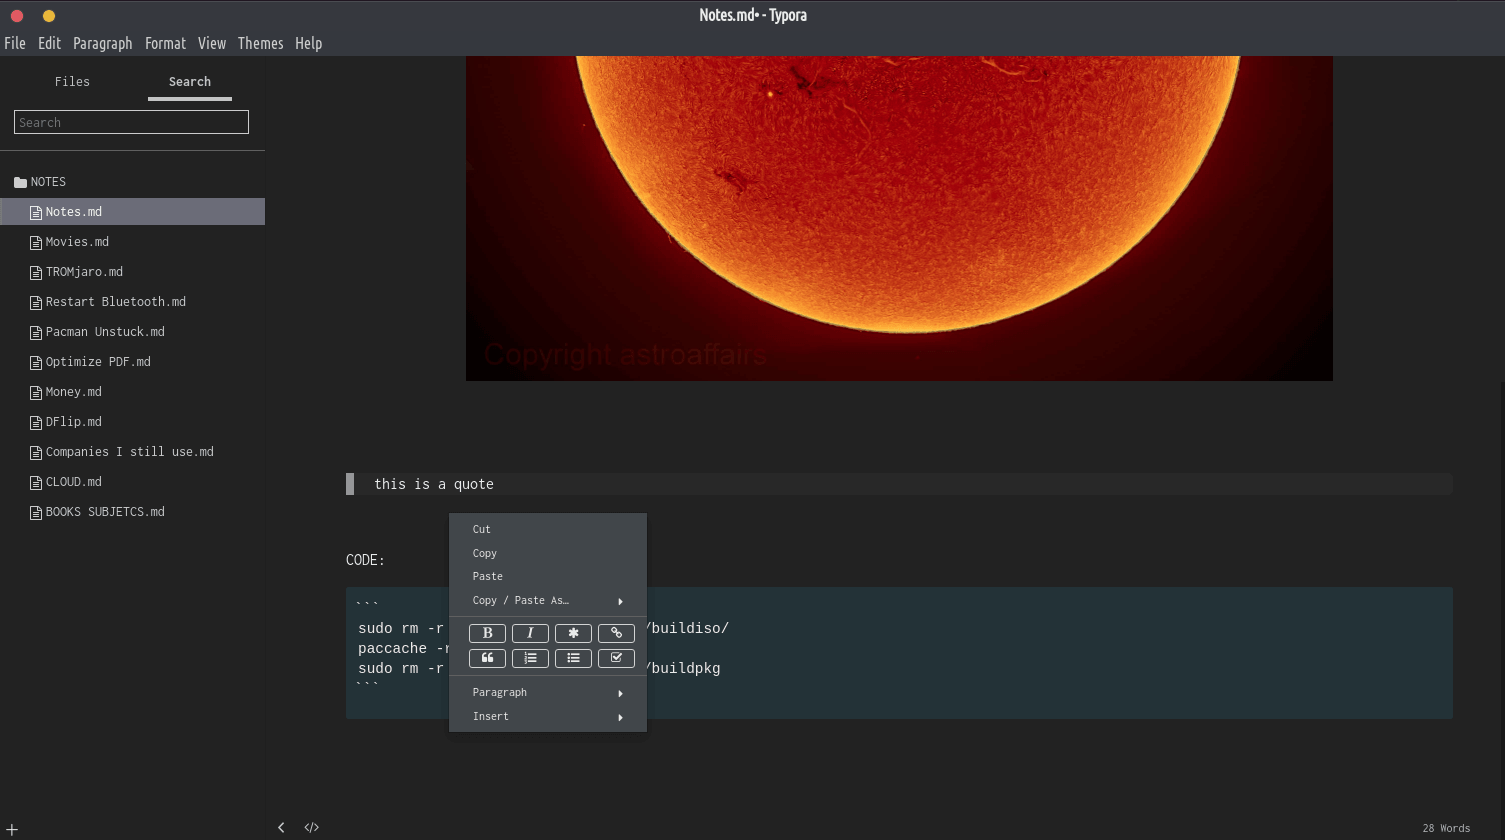Click the CODE: paragraph text
The height and width of the screenshot is (840, 1505).
coord(365,560)
